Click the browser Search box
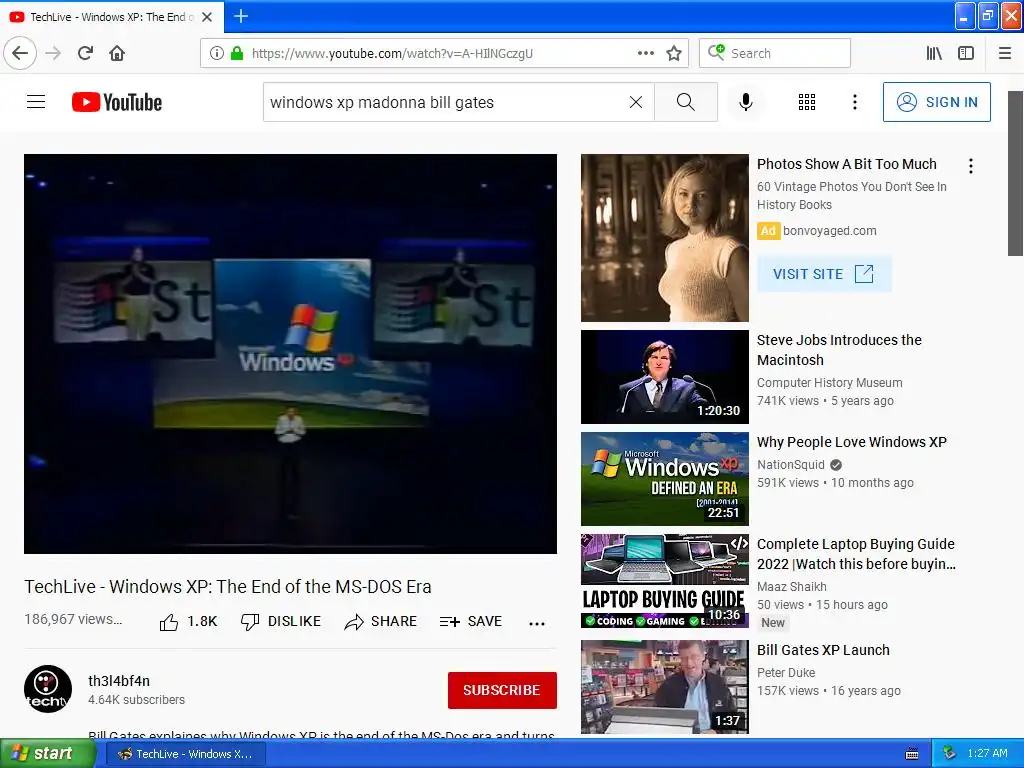This screenshot has height=768, width=1024. (x=775, y=54)
